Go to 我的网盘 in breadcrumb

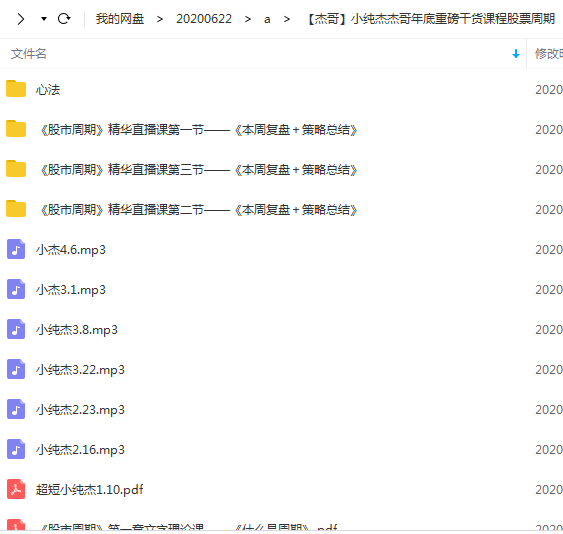(x=120, y=19)
